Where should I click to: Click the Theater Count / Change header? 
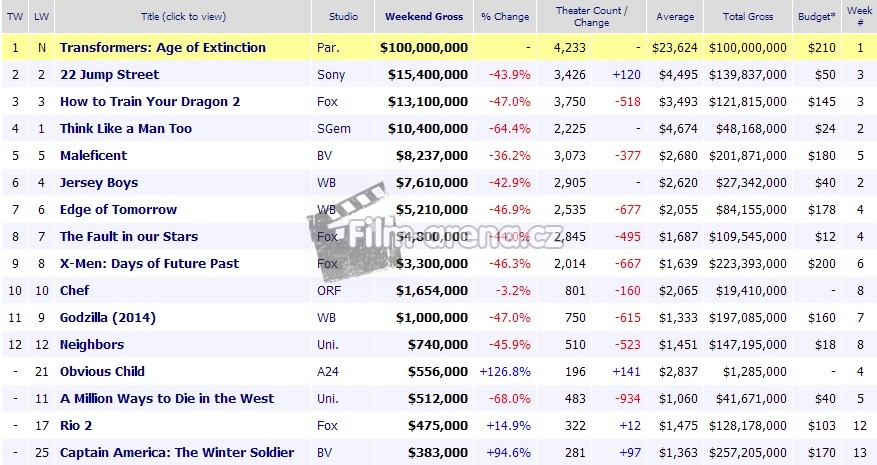[x=592, y=17]
